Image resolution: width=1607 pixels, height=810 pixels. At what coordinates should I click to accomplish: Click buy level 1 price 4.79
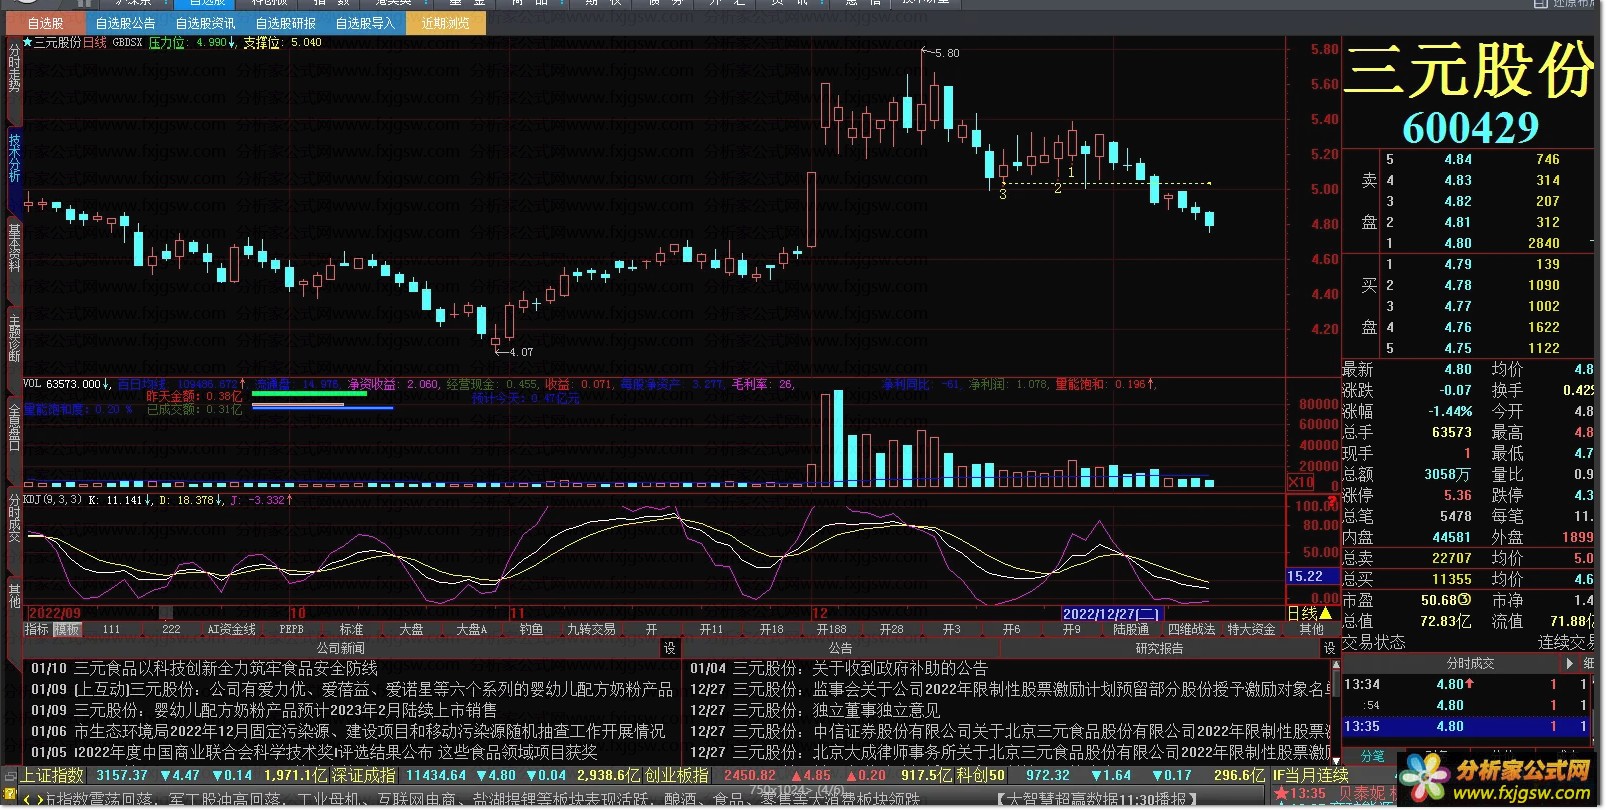point(1458,265)
